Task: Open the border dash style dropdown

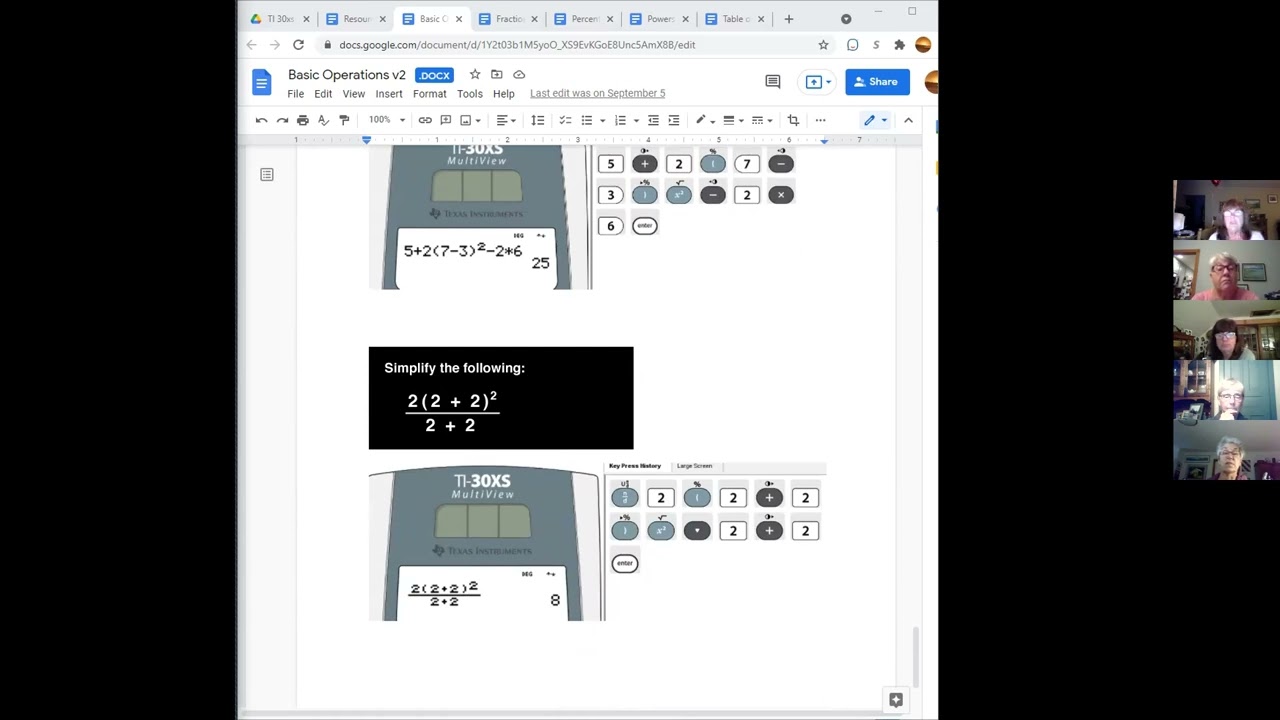Action: (761, 120)
